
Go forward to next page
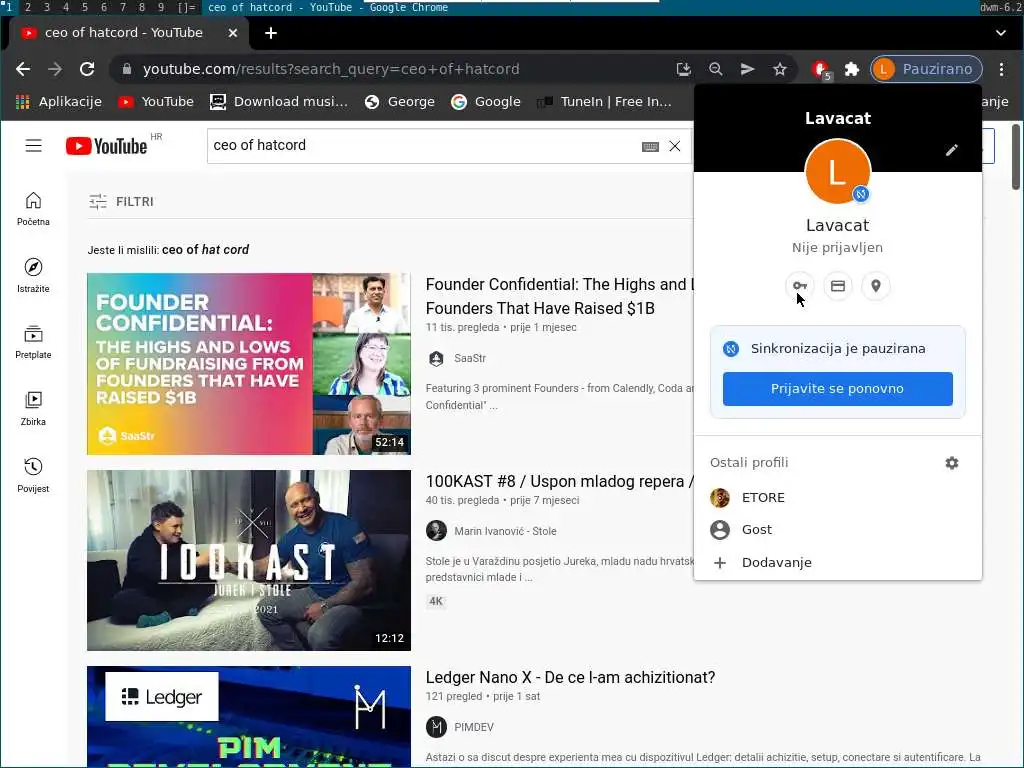(55, 69)
